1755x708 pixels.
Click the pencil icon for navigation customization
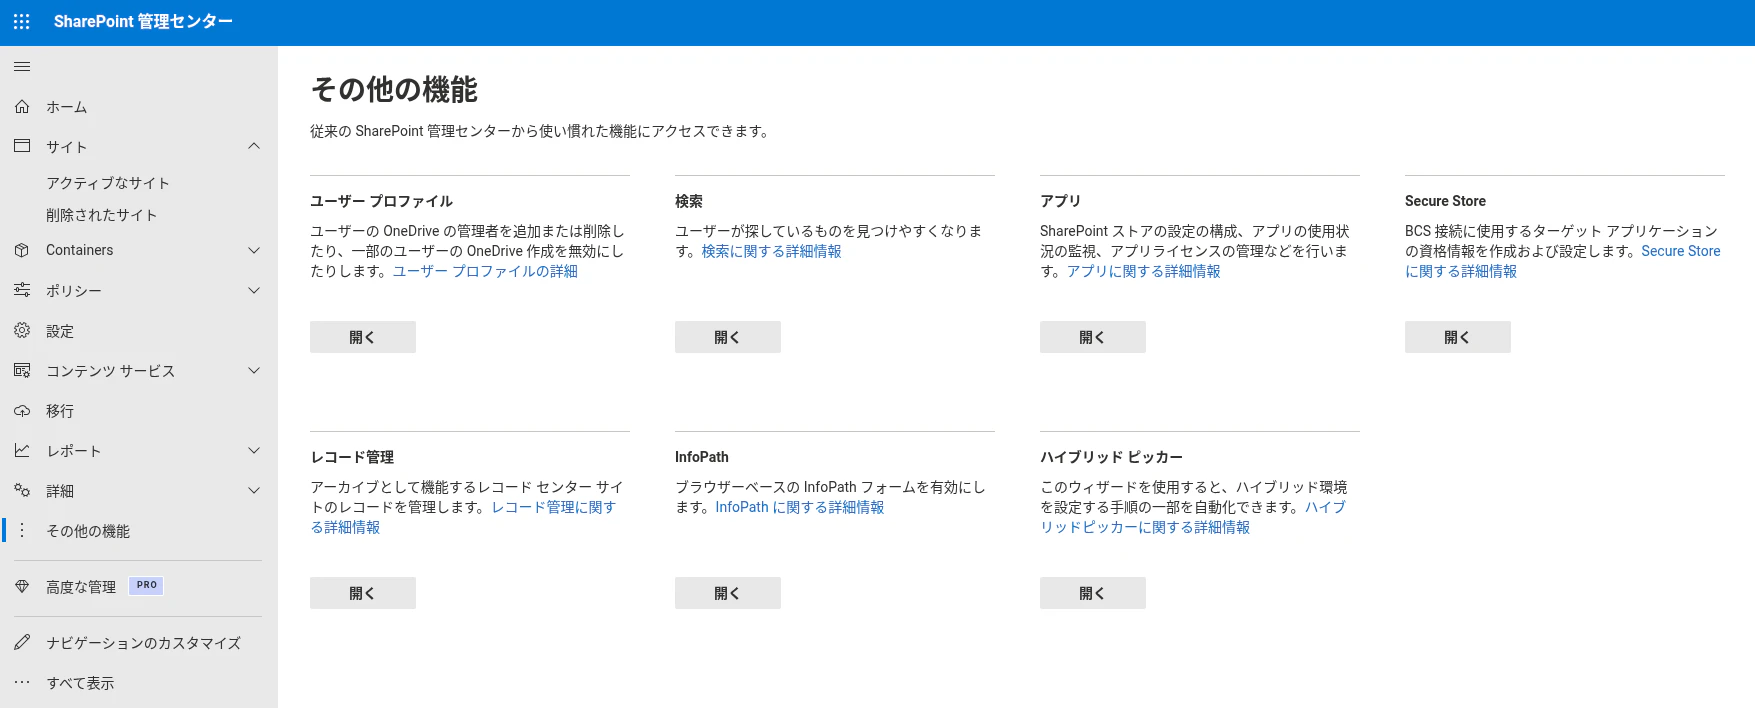[x=22, y=642]
